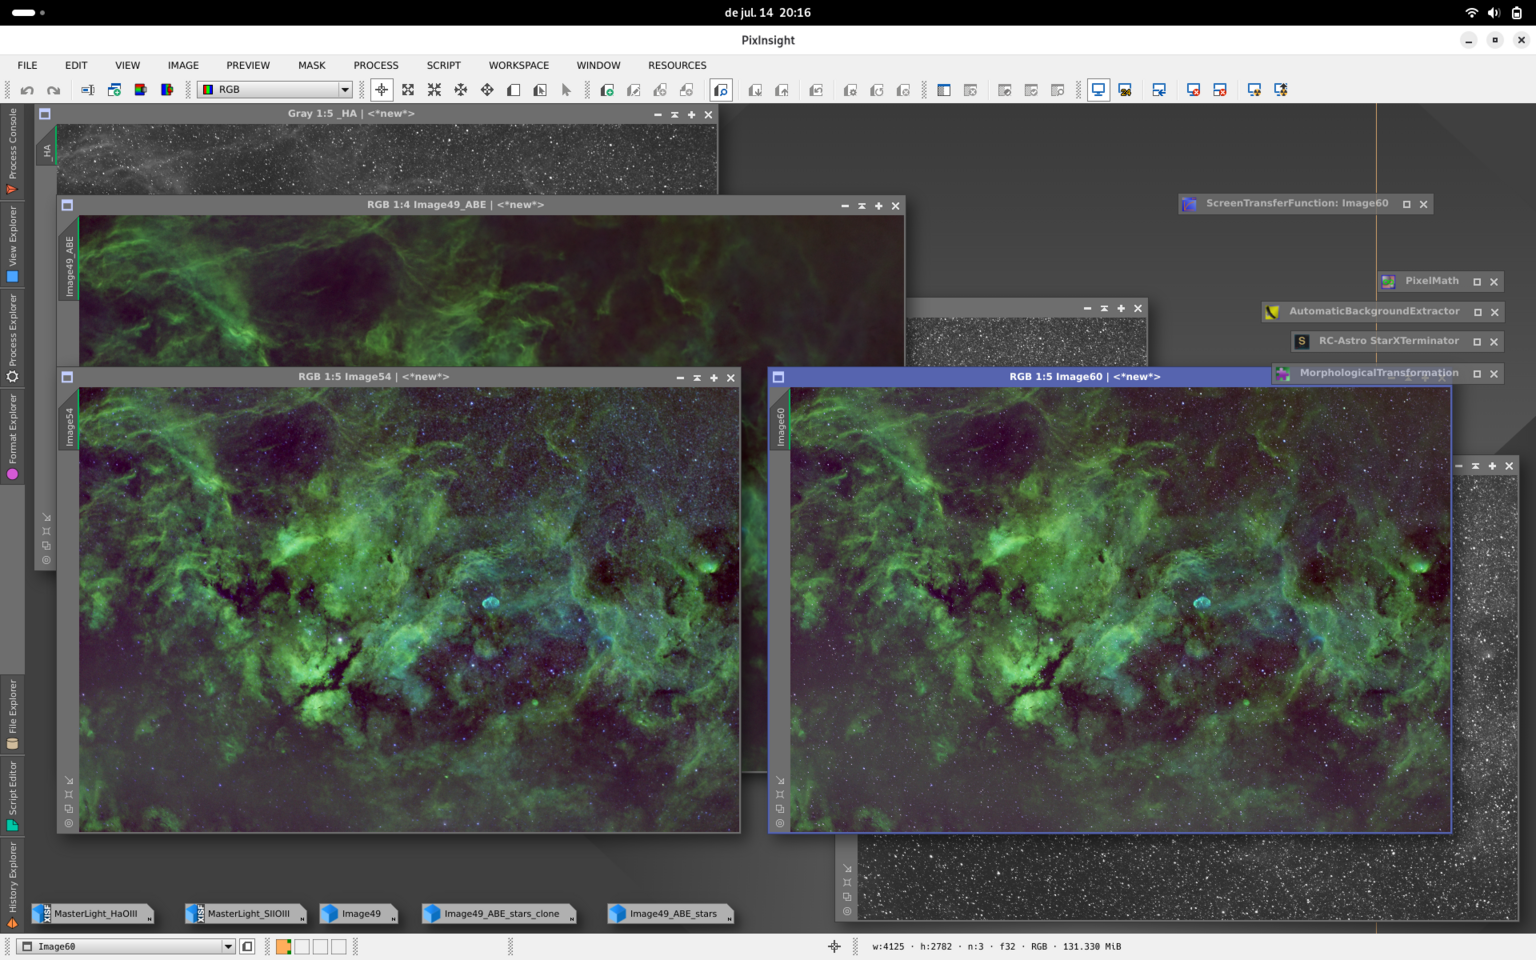
Task: Select the Readout mode crosshair tool
Action: 382,90
